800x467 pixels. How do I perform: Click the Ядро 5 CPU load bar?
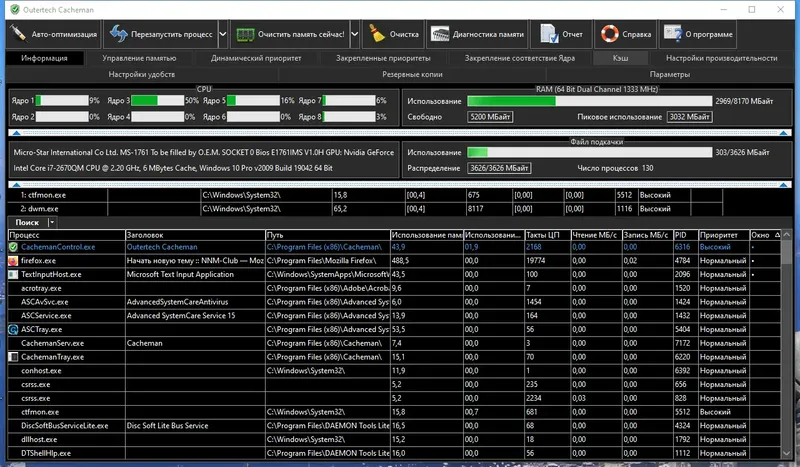pos(253,101)
